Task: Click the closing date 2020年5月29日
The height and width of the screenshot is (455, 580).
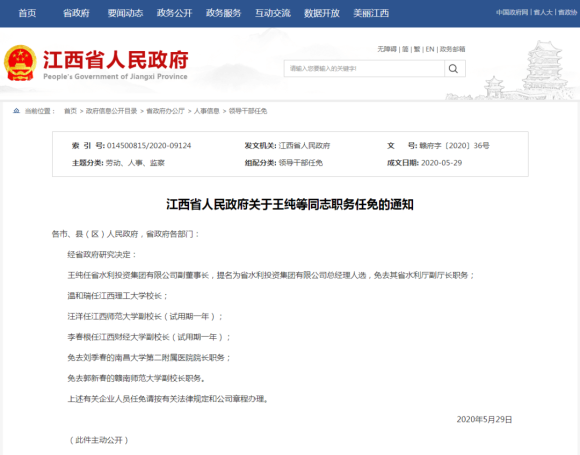Action: coord(484,419)
